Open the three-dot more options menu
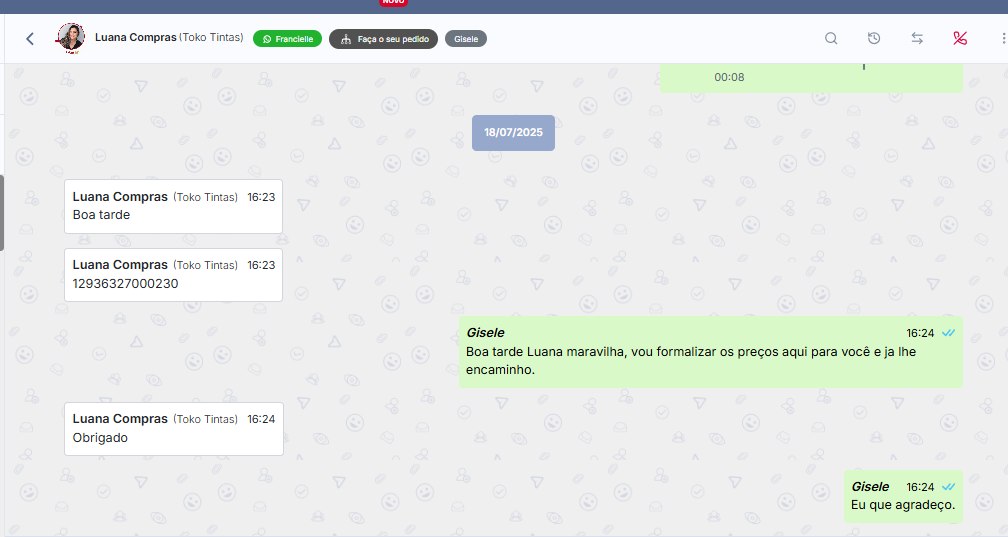1008x537 pixels. 1002,39
